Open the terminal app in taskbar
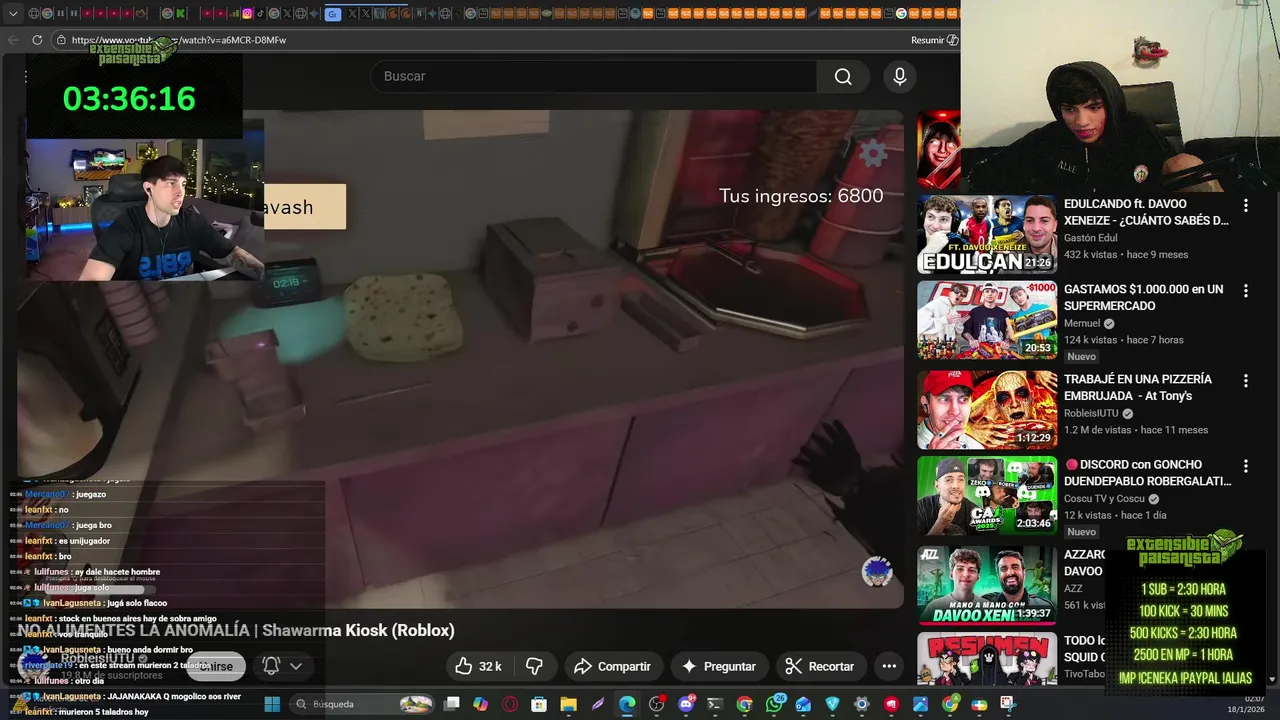 pyautogui.click(x=715, y=704)
